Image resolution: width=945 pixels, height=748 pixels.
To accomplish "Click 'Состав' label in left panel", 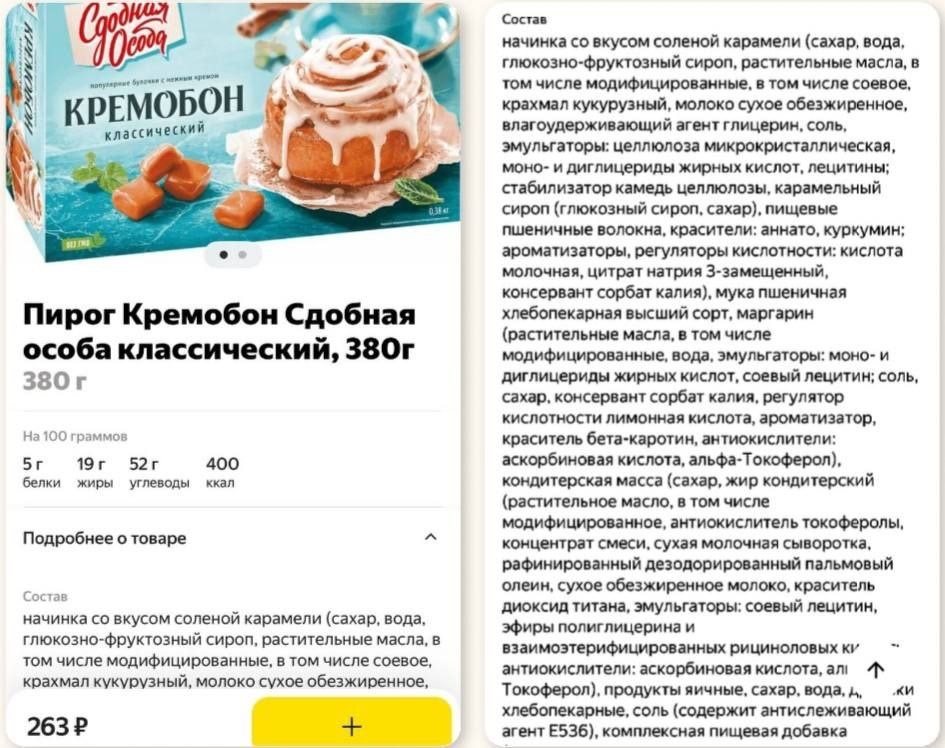I will tap(45, 597).
